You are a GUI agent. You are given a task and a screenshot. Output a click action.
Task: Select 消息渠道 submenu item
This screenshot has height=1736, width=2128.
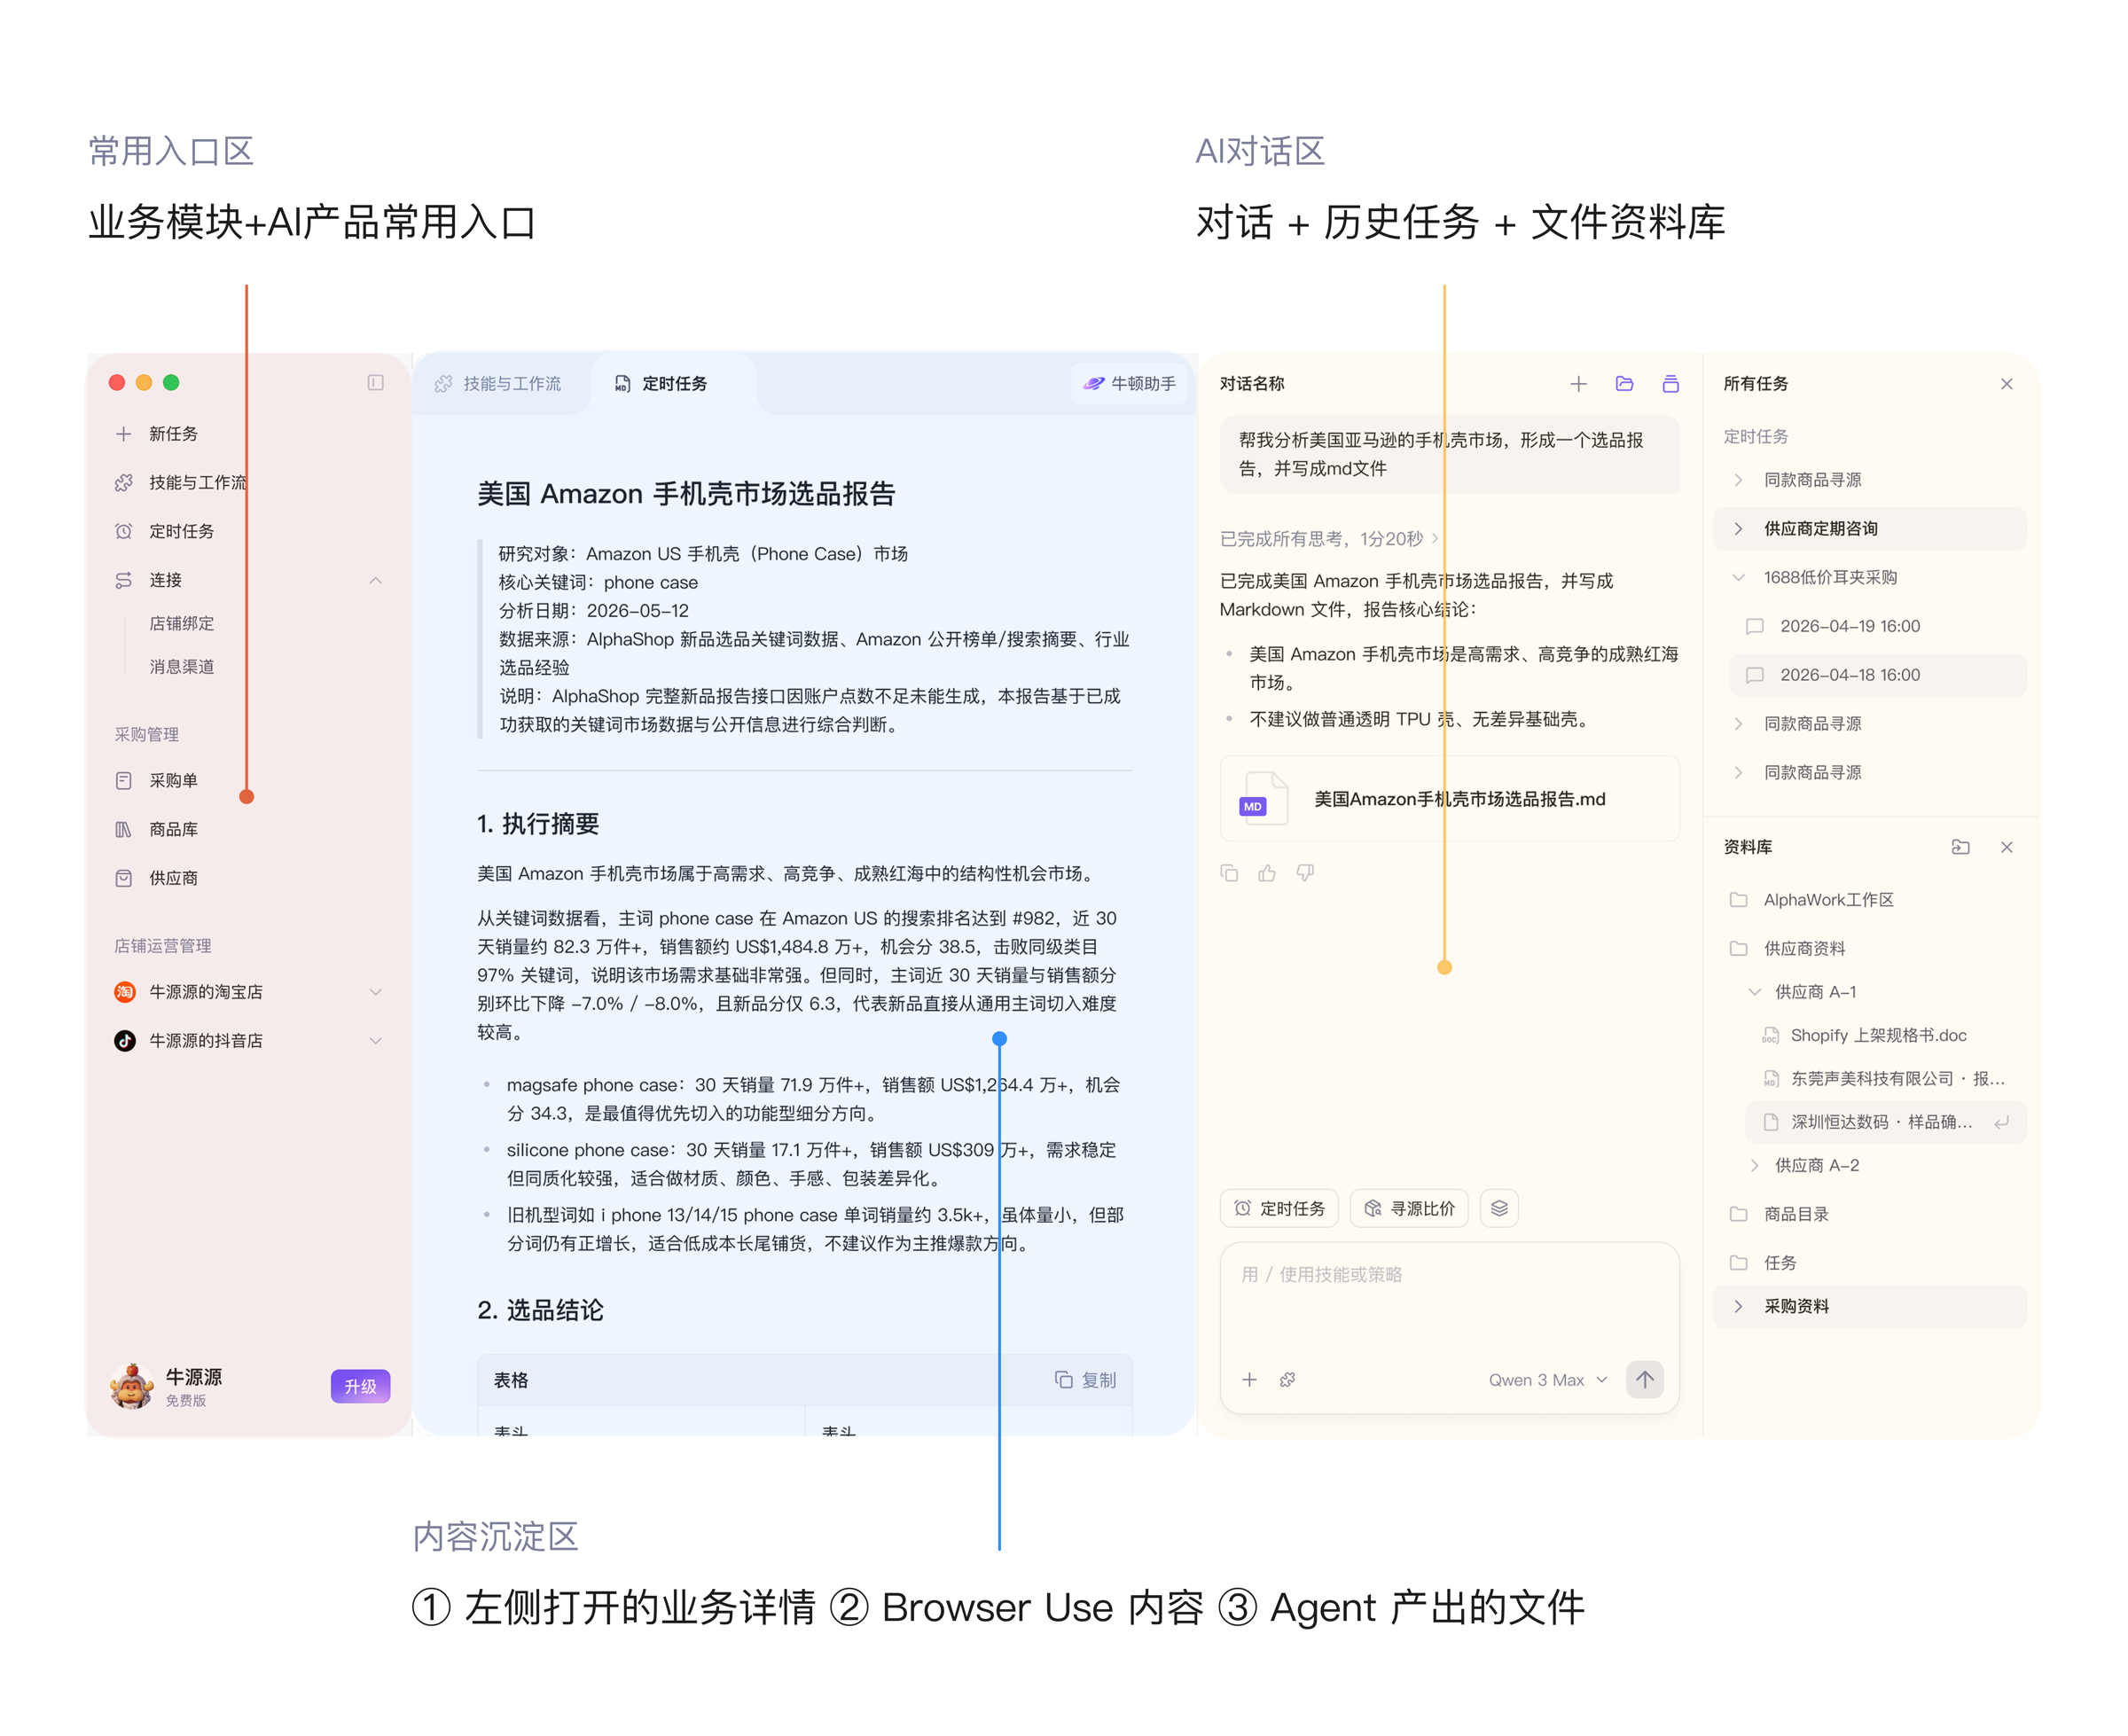point(181,667)
